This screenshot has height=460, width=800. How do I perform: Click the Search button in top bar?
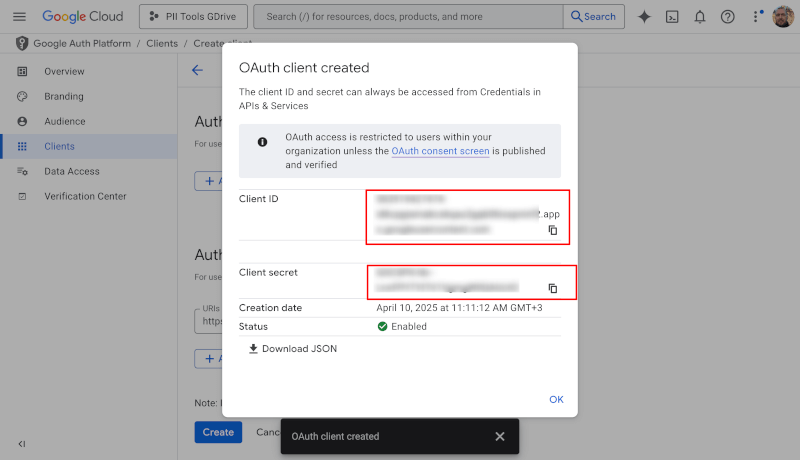[594, 17]
